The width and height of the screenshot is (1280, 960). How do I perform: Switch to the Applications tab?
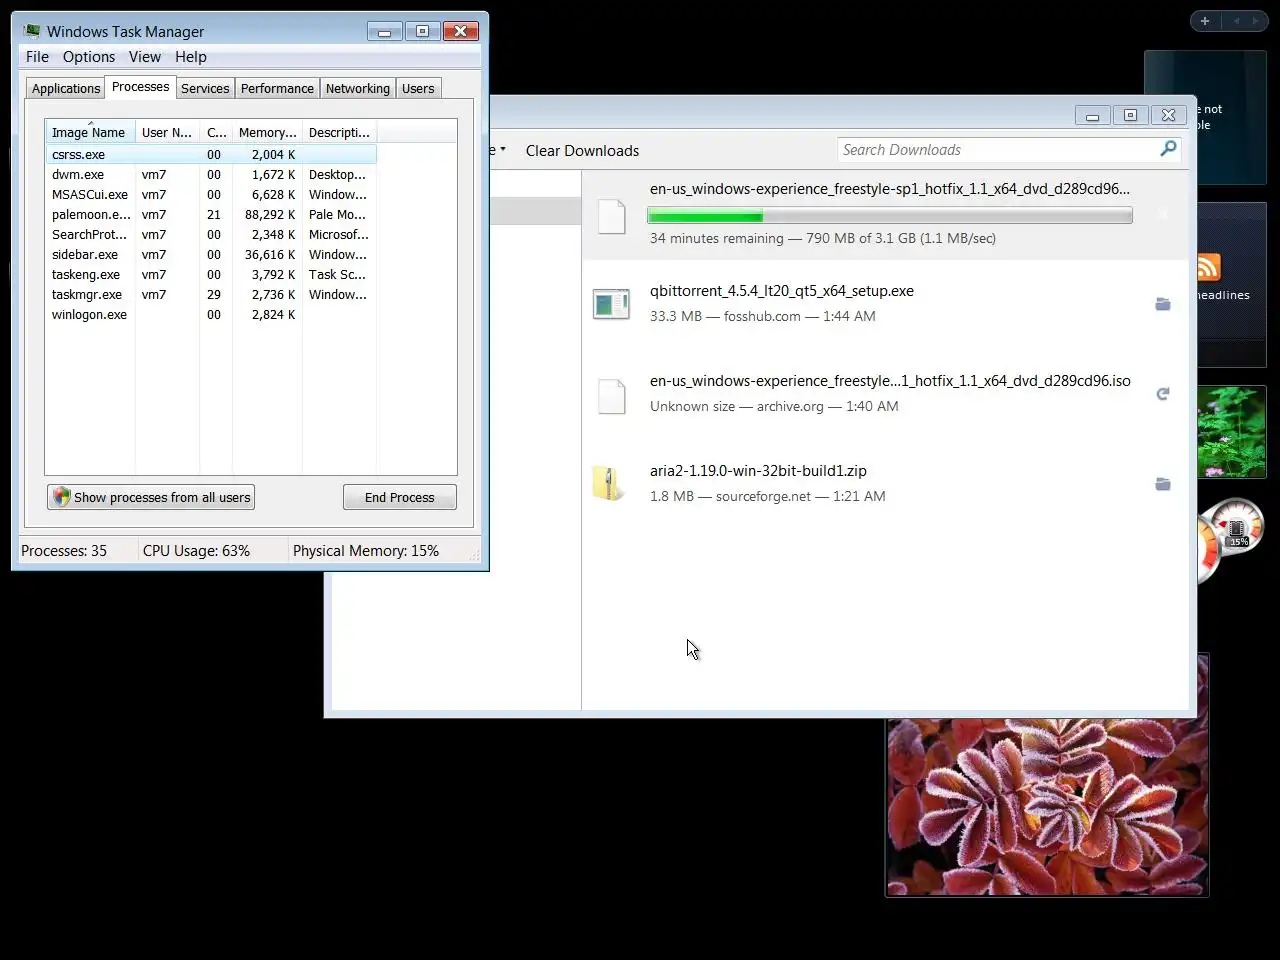(66, 88)
